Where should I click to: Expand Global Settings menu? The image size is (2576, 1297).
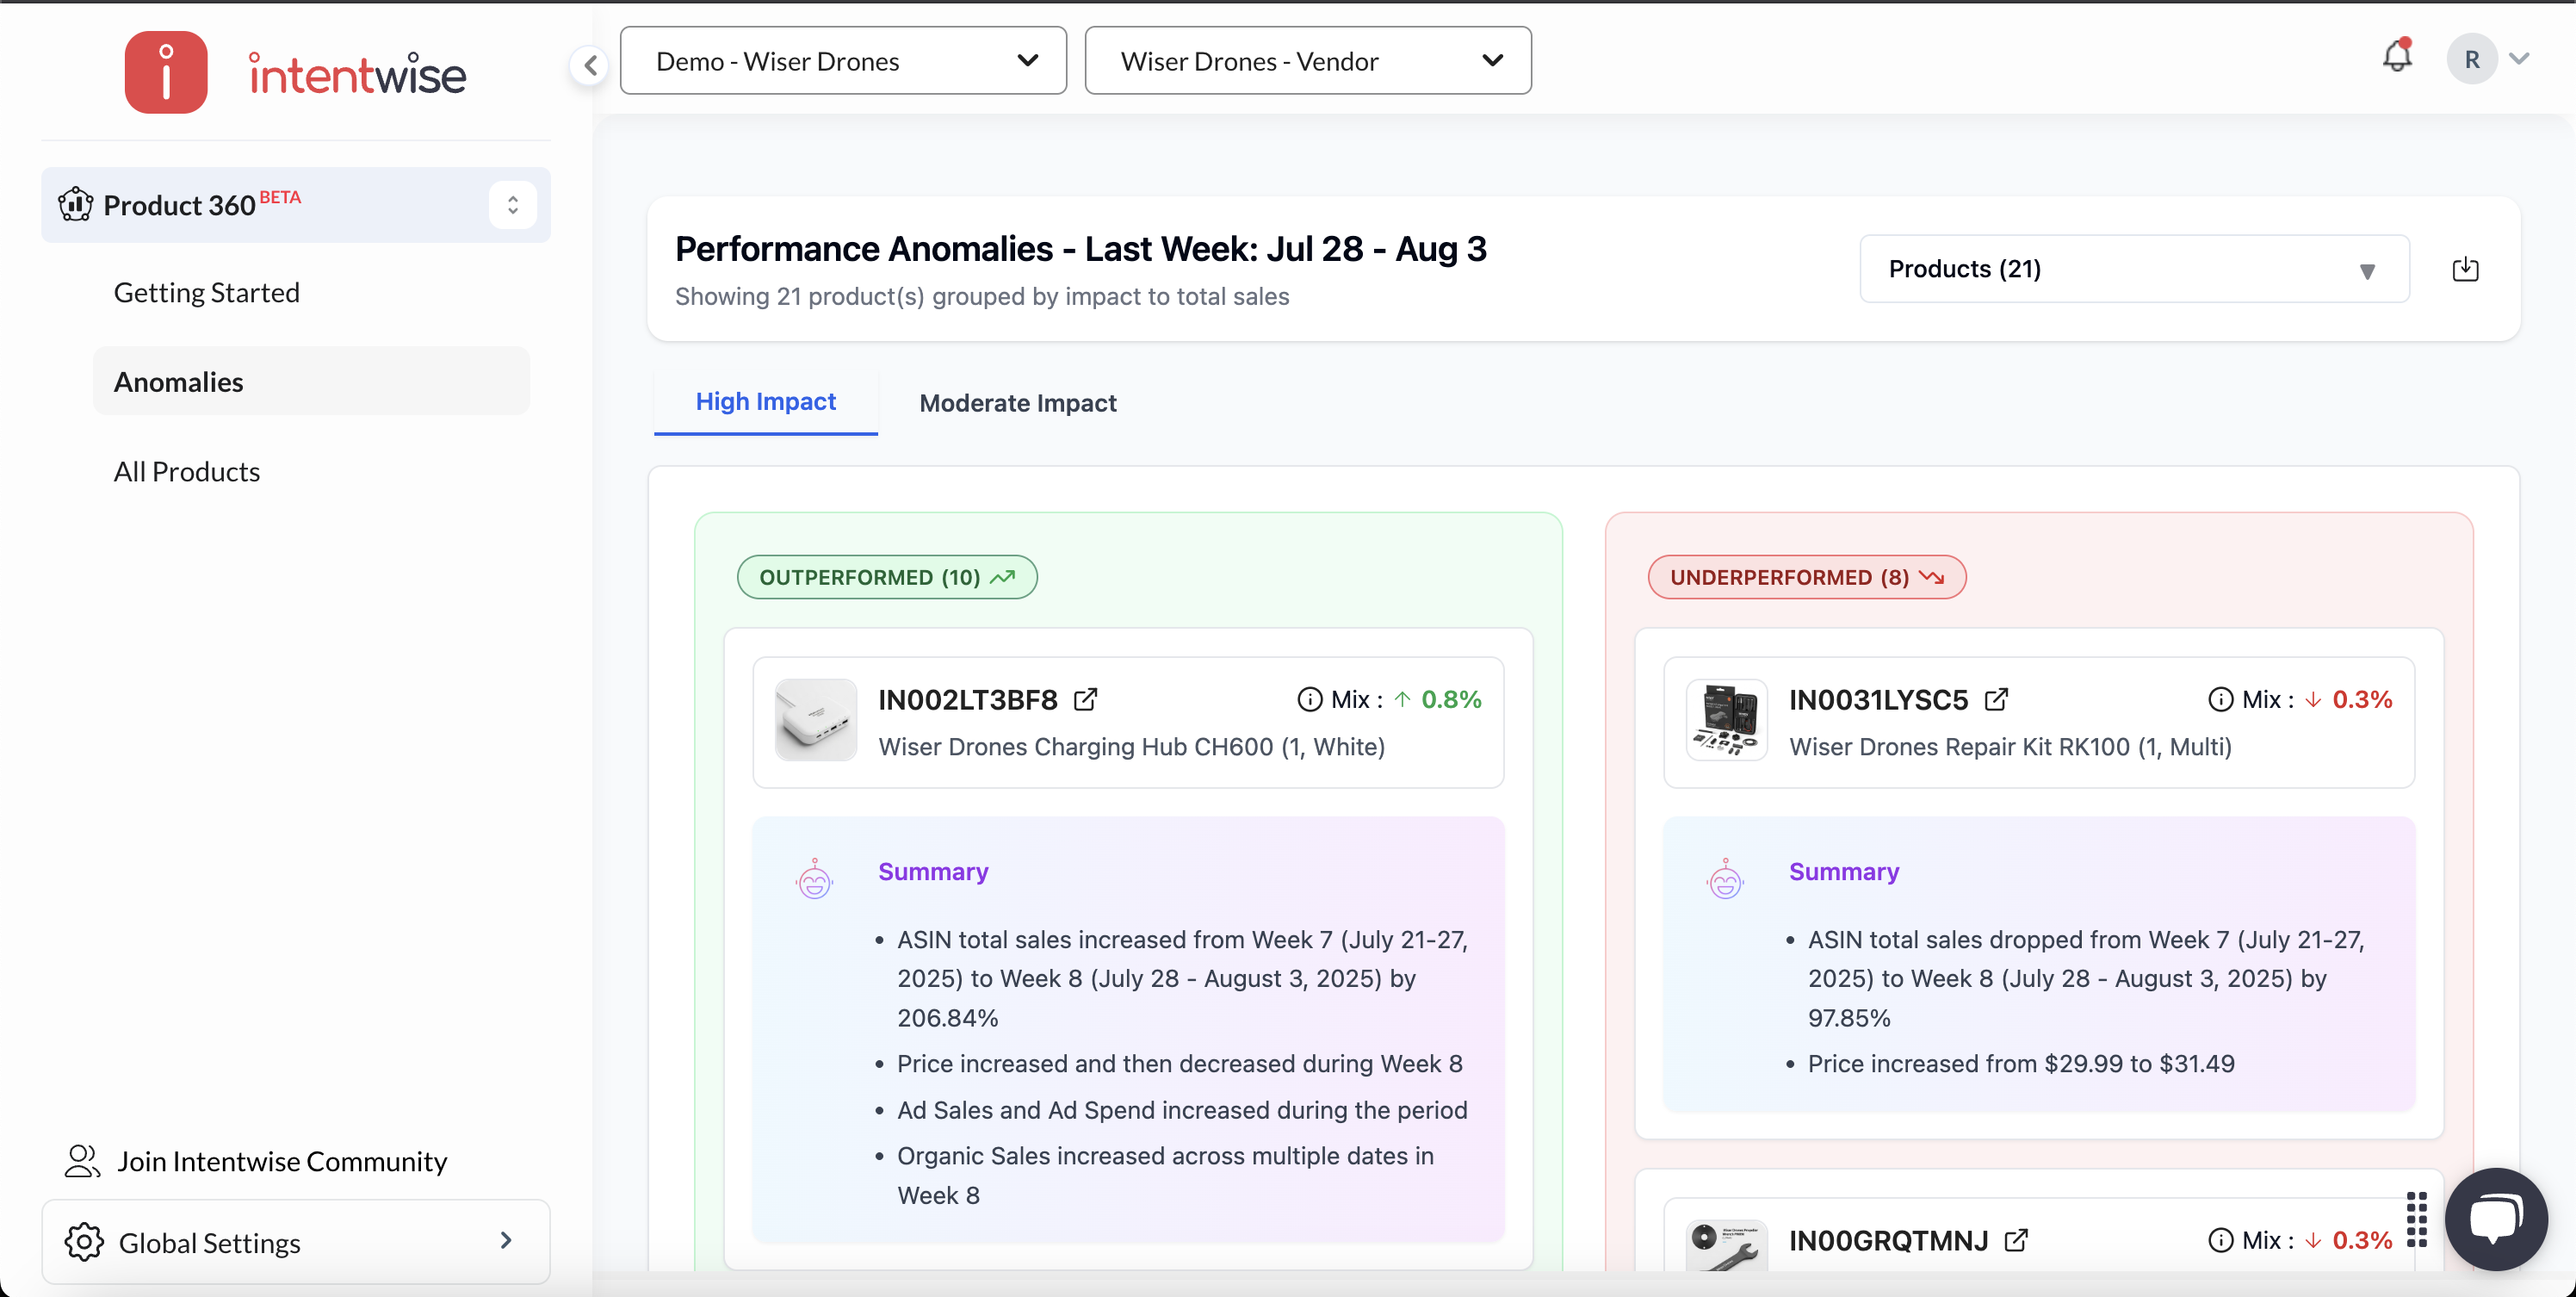pos(295,1242)
